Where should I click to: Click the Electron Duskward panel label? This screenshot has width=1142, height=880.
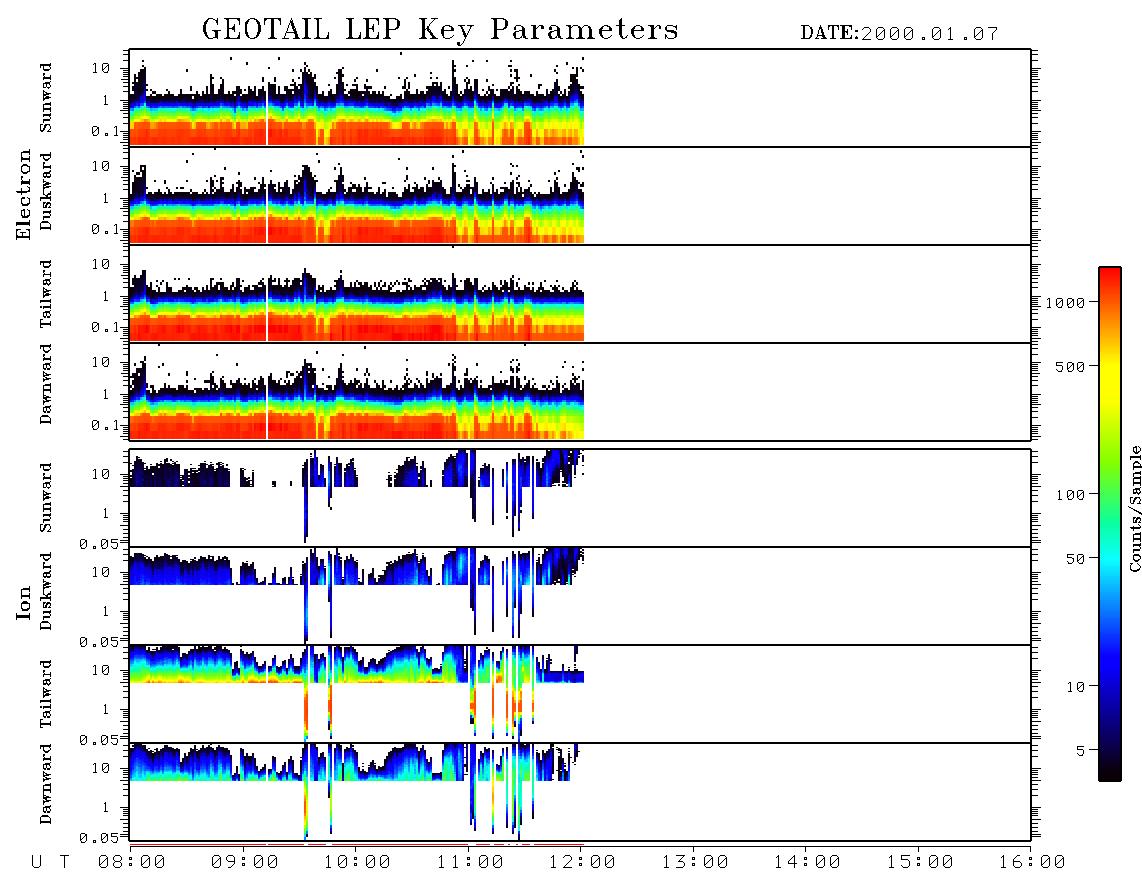point(46,191)
